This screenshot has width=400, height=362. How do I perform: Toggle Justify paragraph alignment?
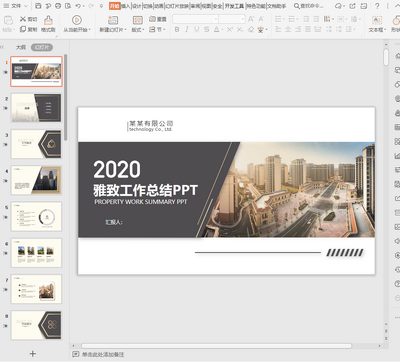(x=308, y=29)
